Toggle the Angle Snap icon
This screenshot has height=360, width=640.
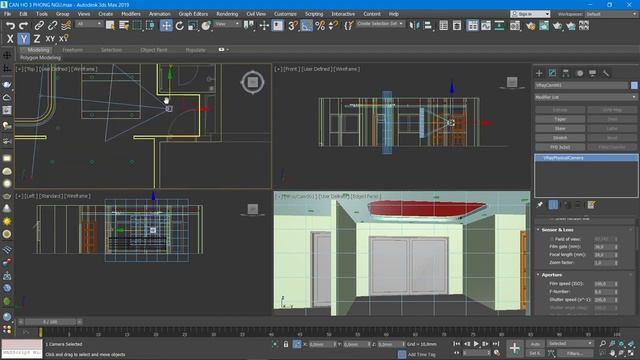point(306,26)
